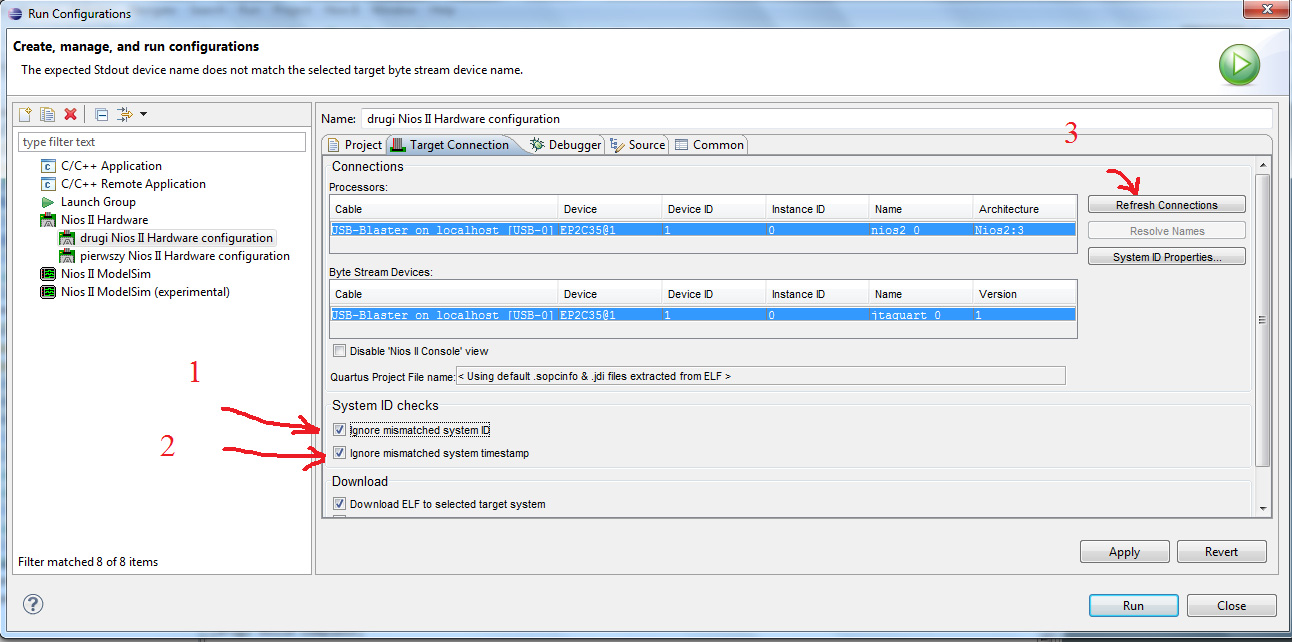Select Nios II ModelSim (experimental) entry
1292x642 pixels.
click(x=145, y=292)
